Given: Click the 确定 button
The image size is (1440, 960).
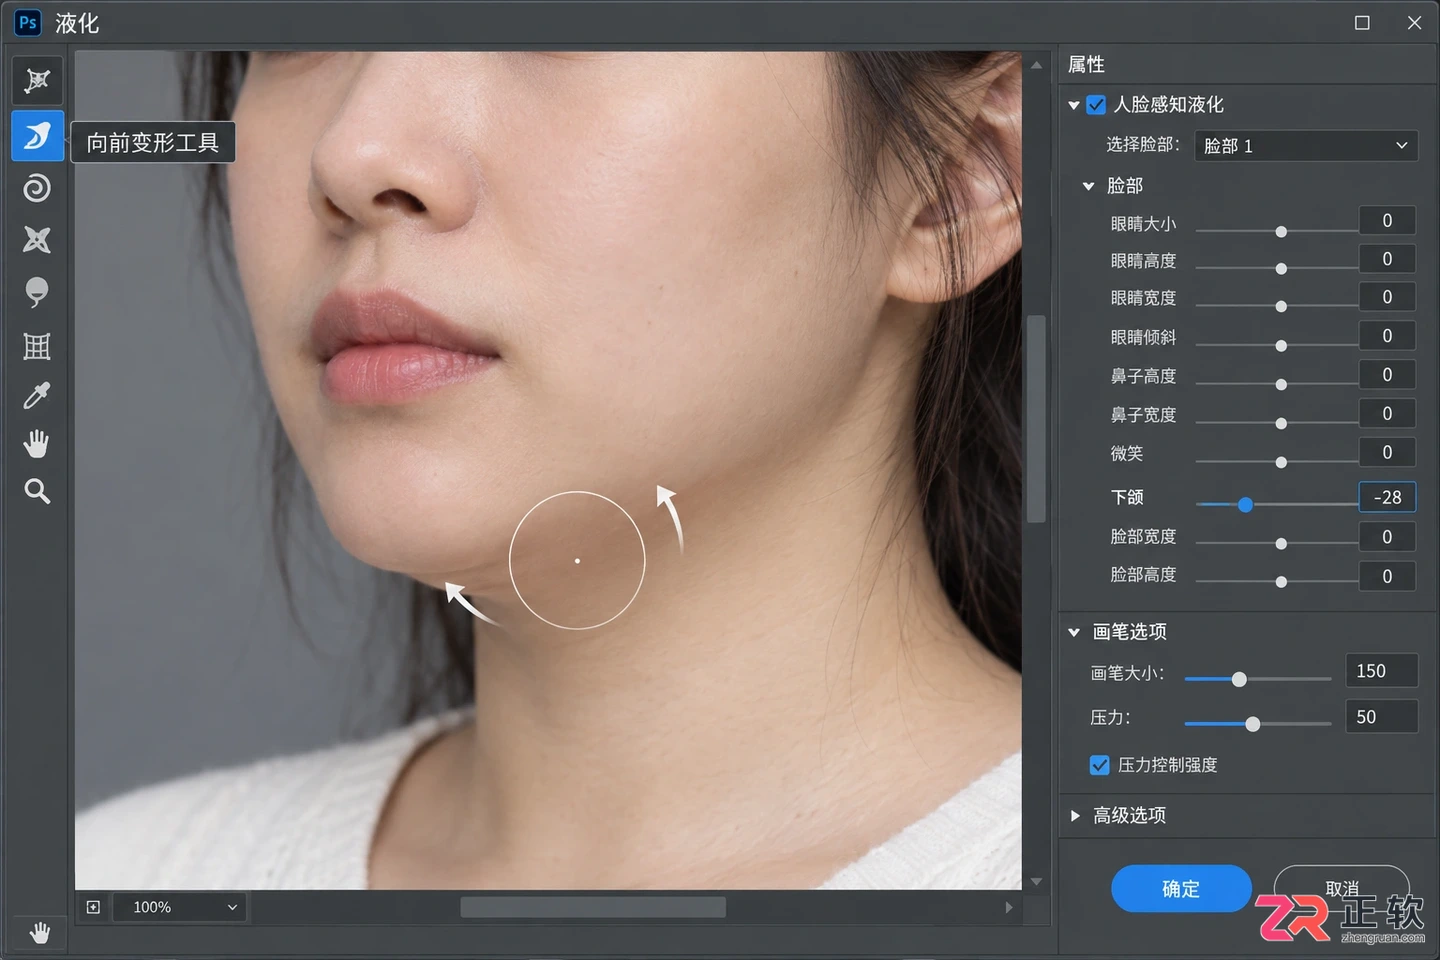Looking at the screenshot, I should (x=1181, y=889).
